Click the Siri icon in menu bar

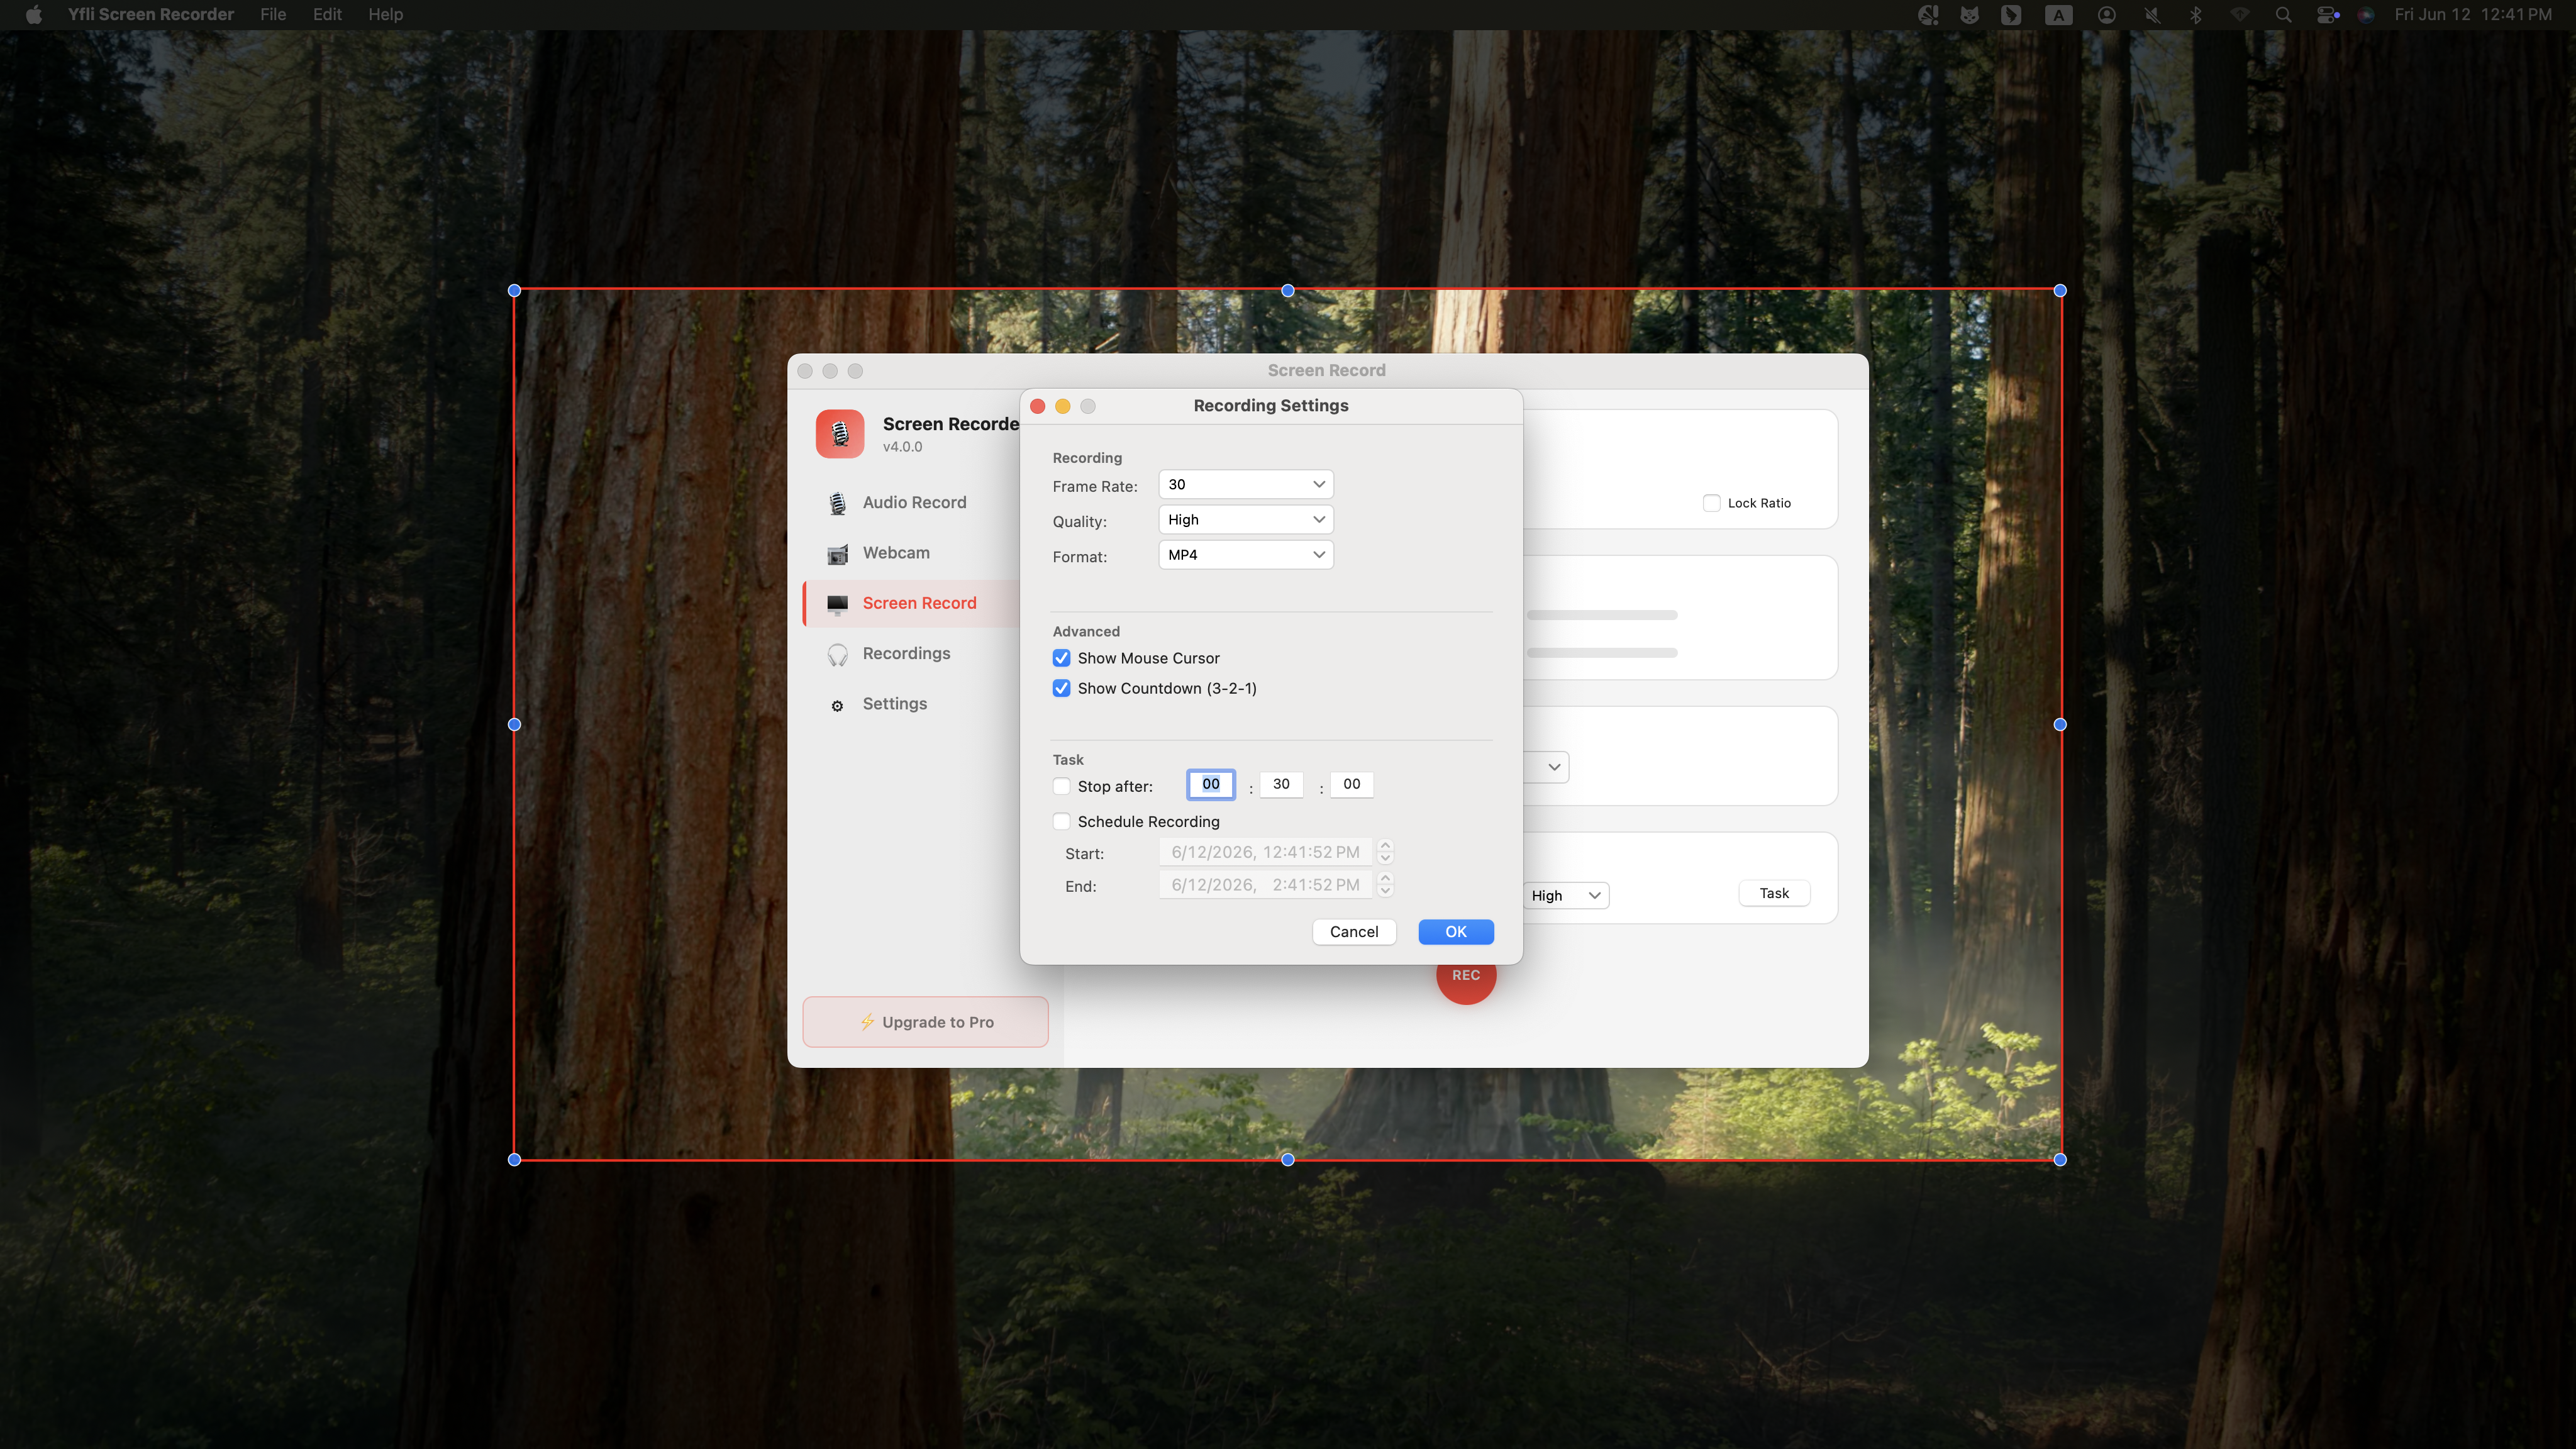point(2366,14)
